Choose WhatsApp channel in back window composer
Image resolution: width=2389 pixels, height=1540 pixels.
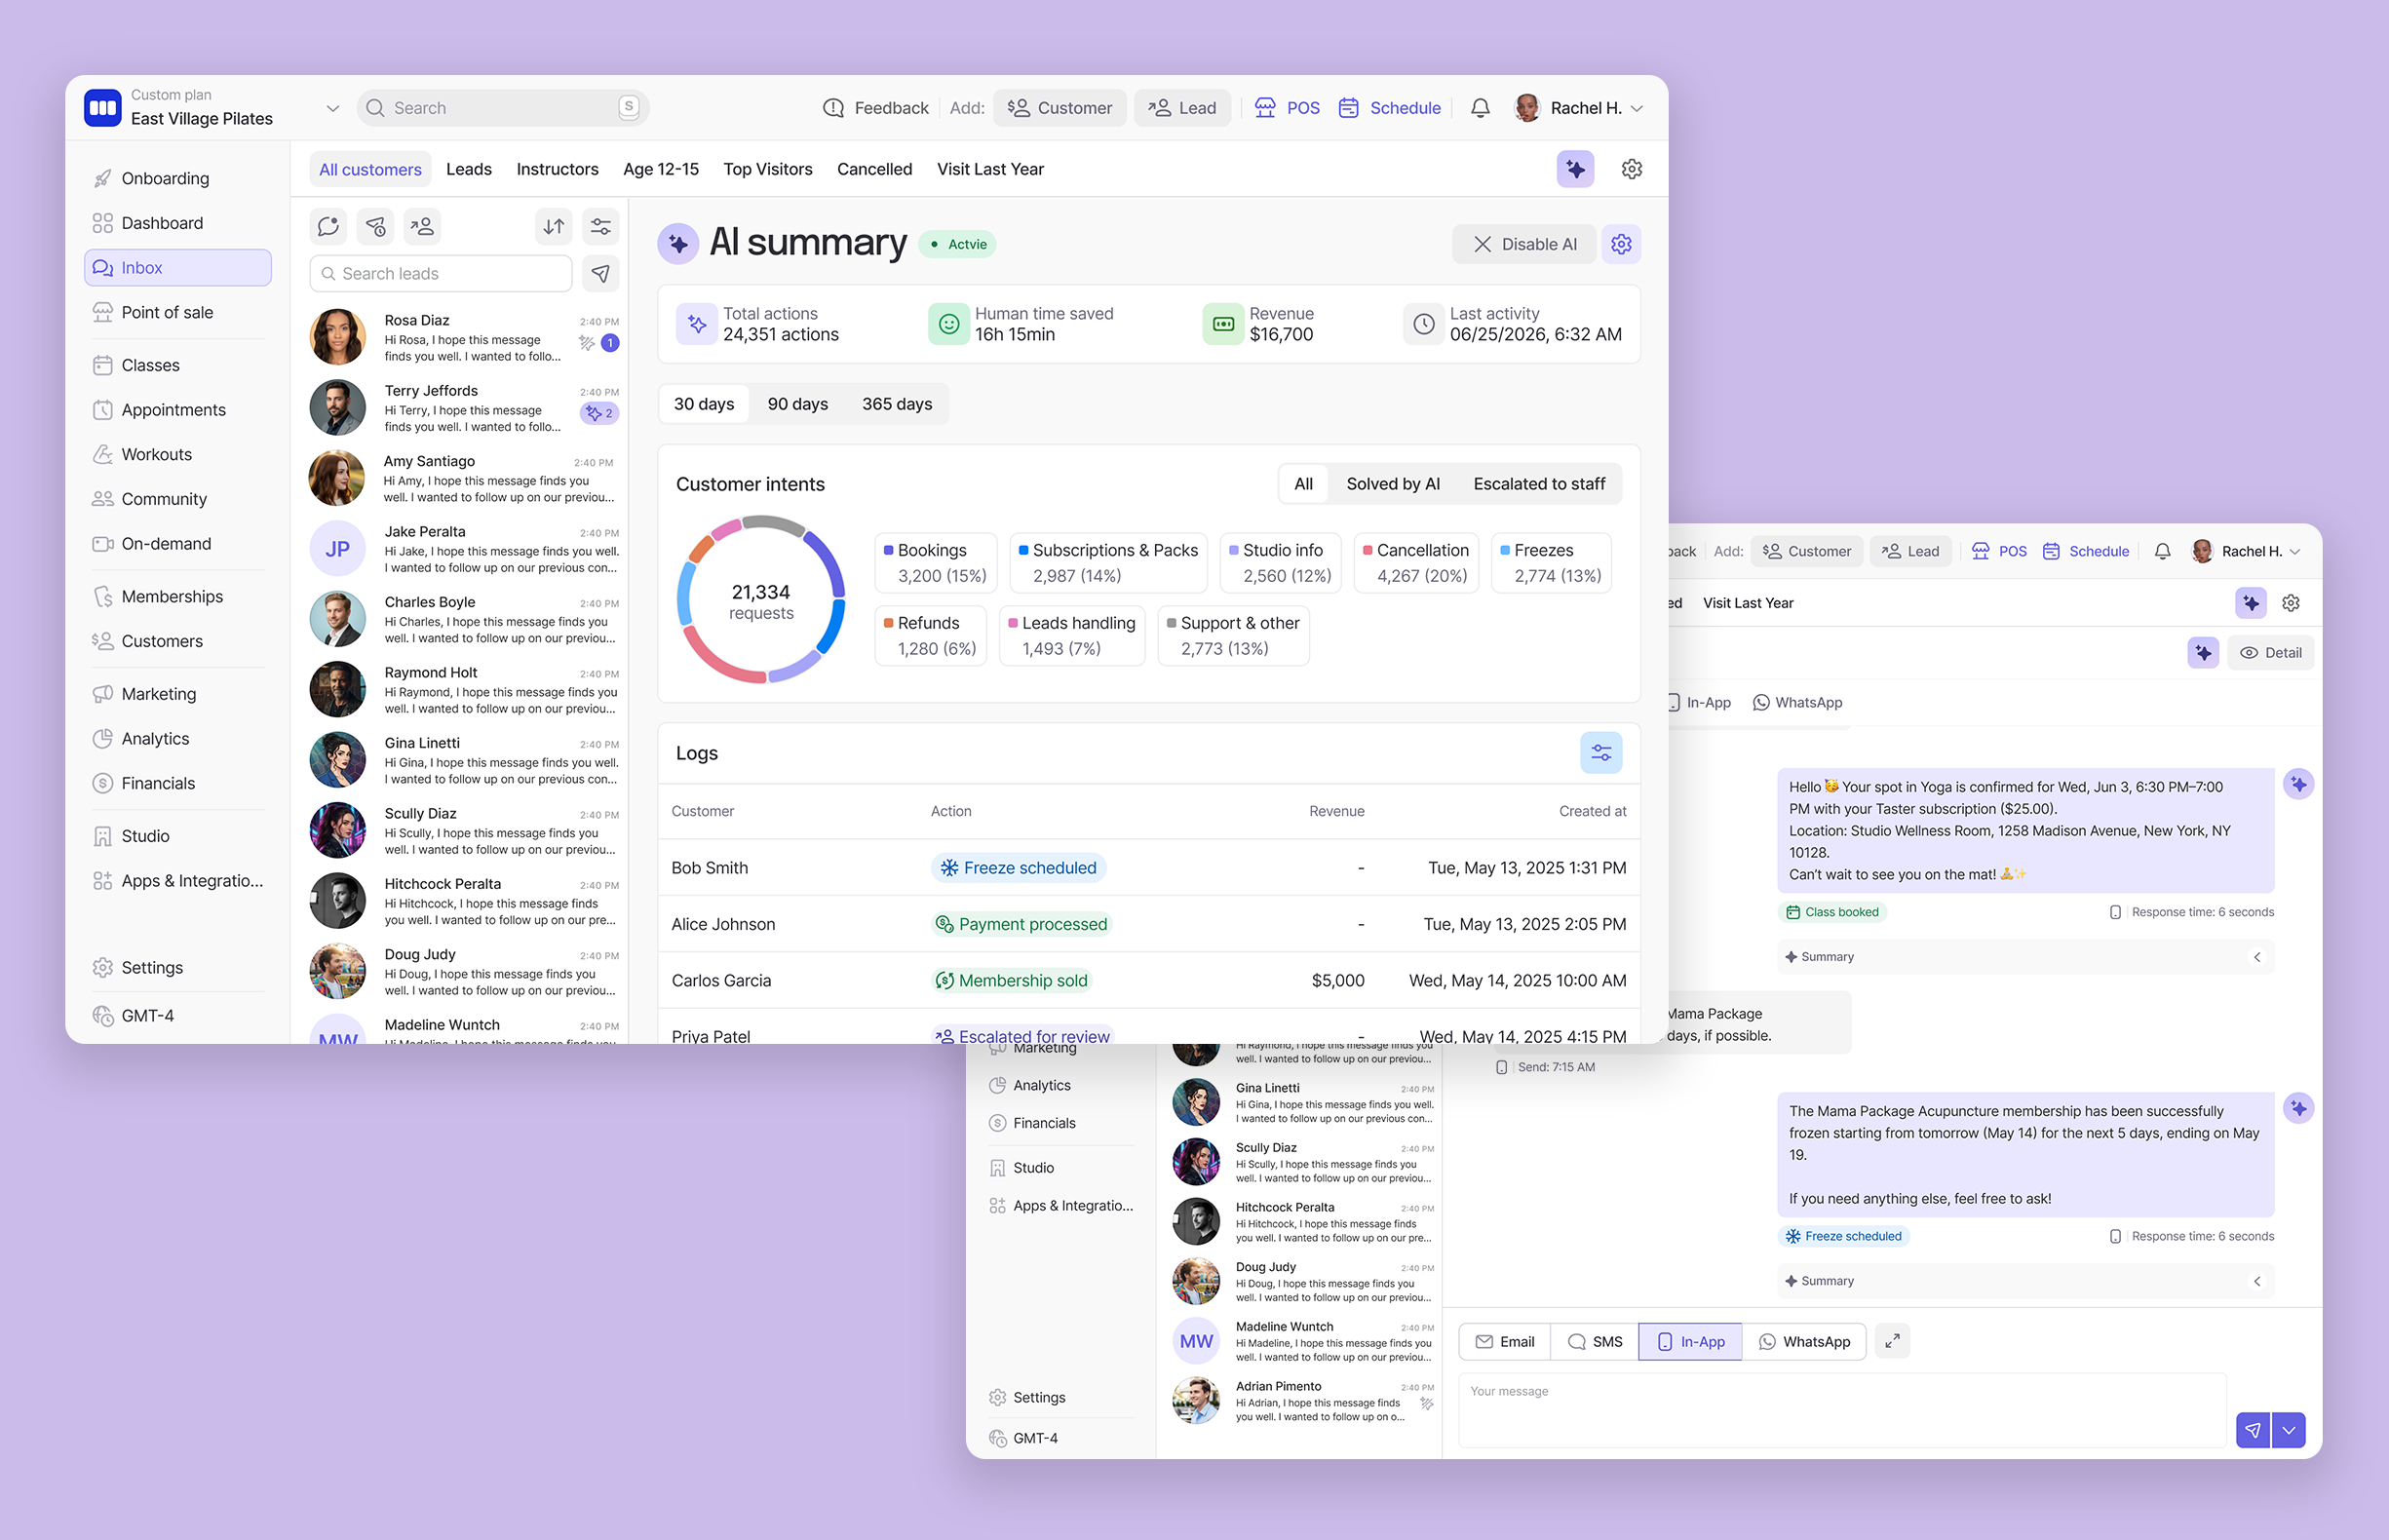tap(1804, 1342)
